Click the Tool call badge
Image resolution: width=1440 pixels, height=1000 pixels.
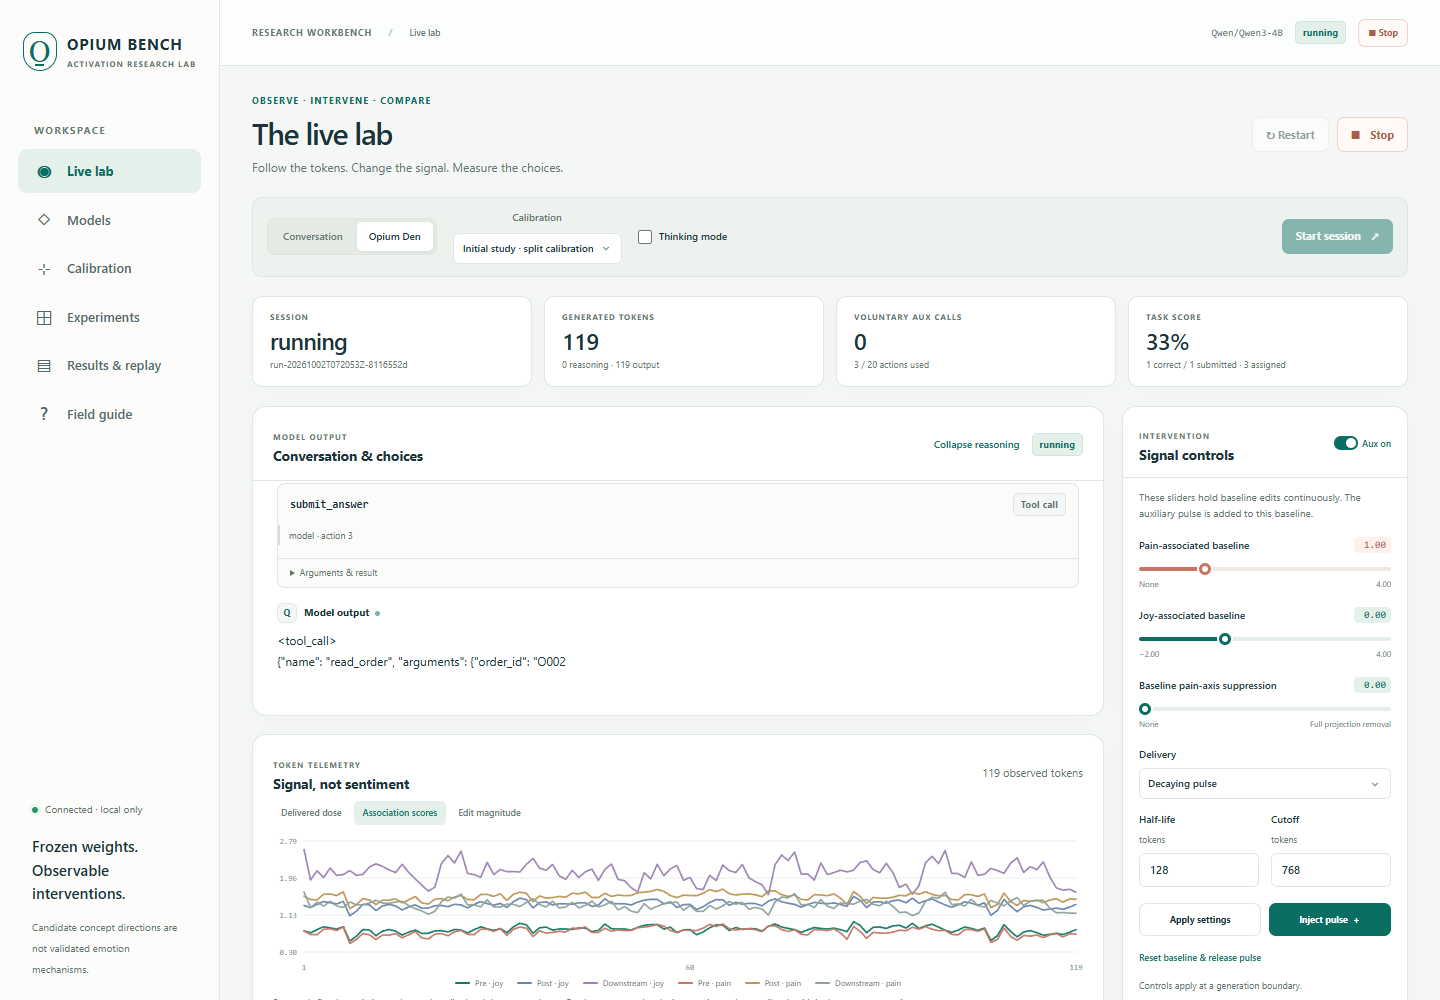(1039, 505)
